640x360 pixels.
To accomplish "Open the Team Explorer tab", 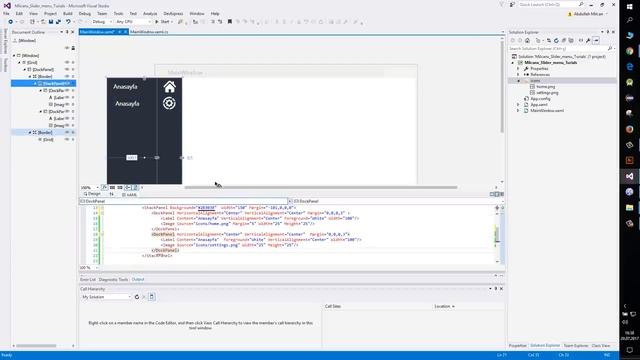I will 576,346.
